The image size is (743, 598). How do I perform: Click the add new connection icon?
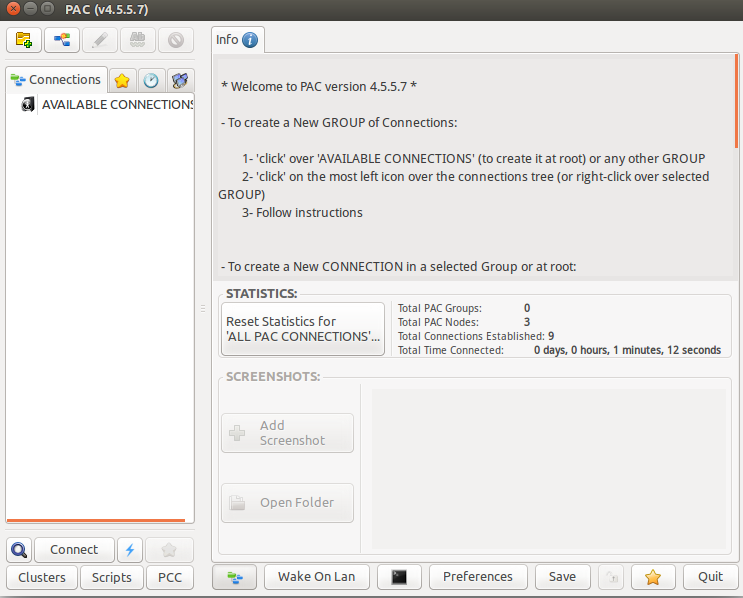62,40
